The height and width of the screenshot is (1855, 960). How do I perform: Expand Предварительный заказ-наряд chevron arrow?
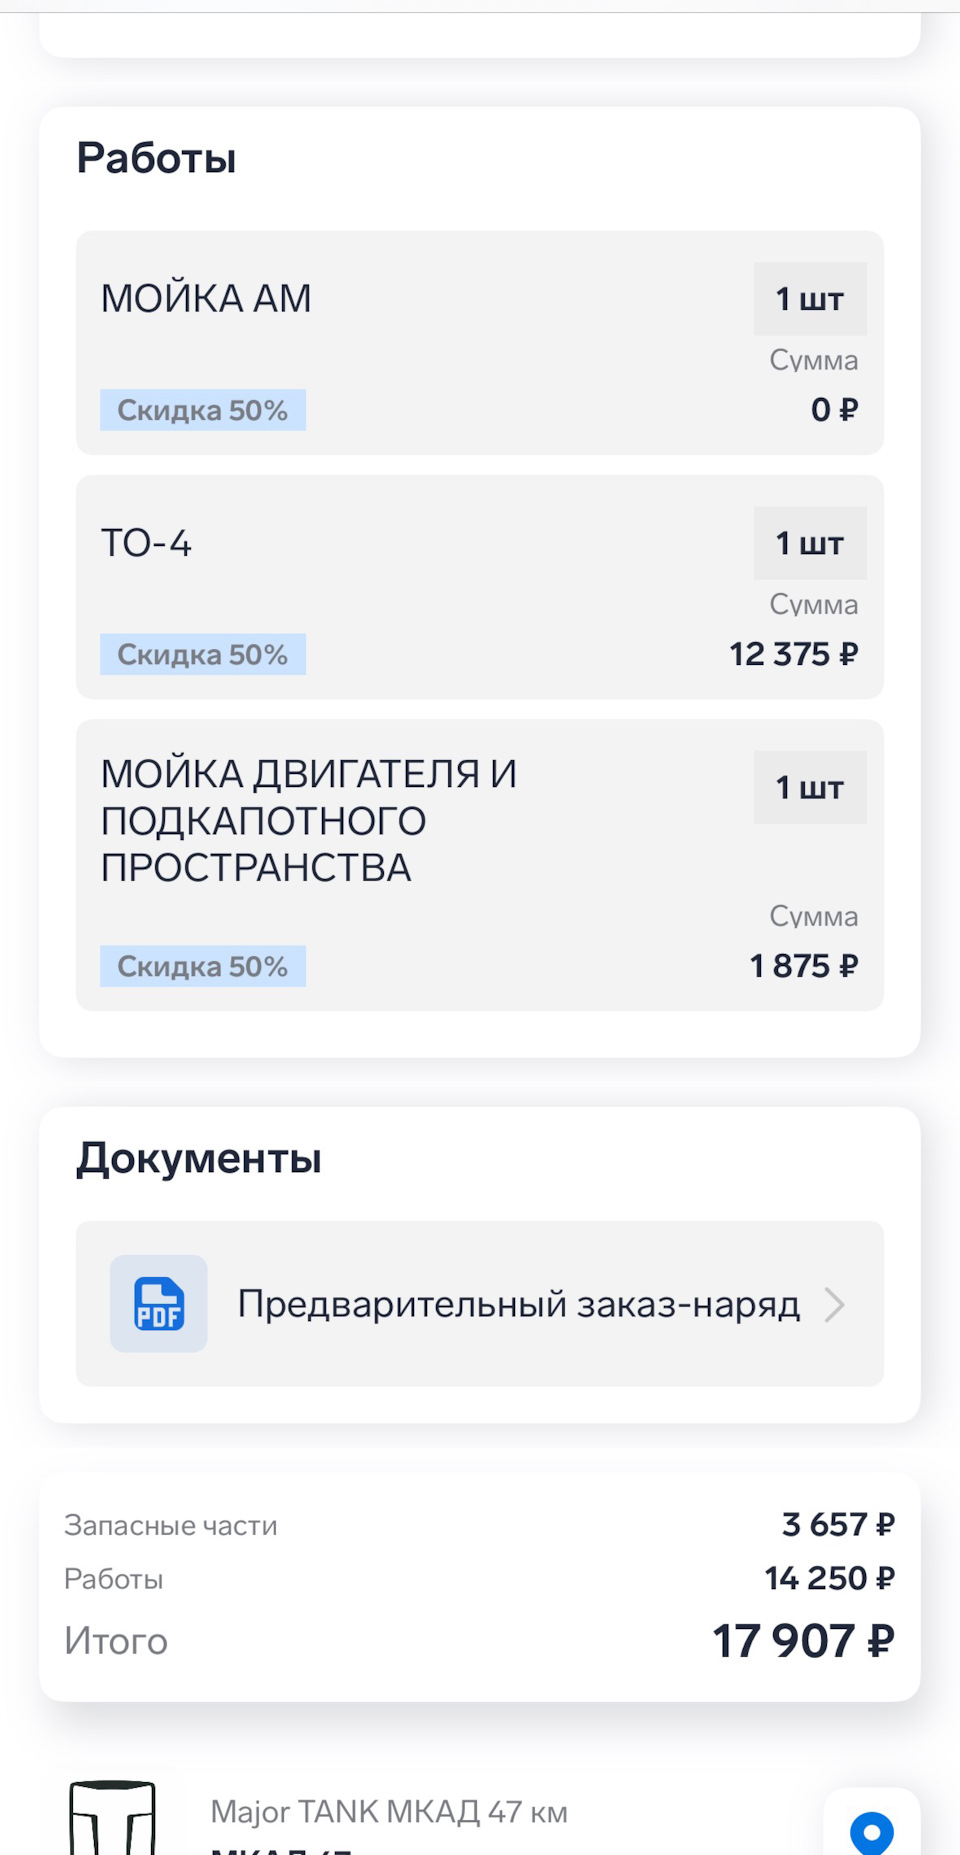[x=835, y=1305]
